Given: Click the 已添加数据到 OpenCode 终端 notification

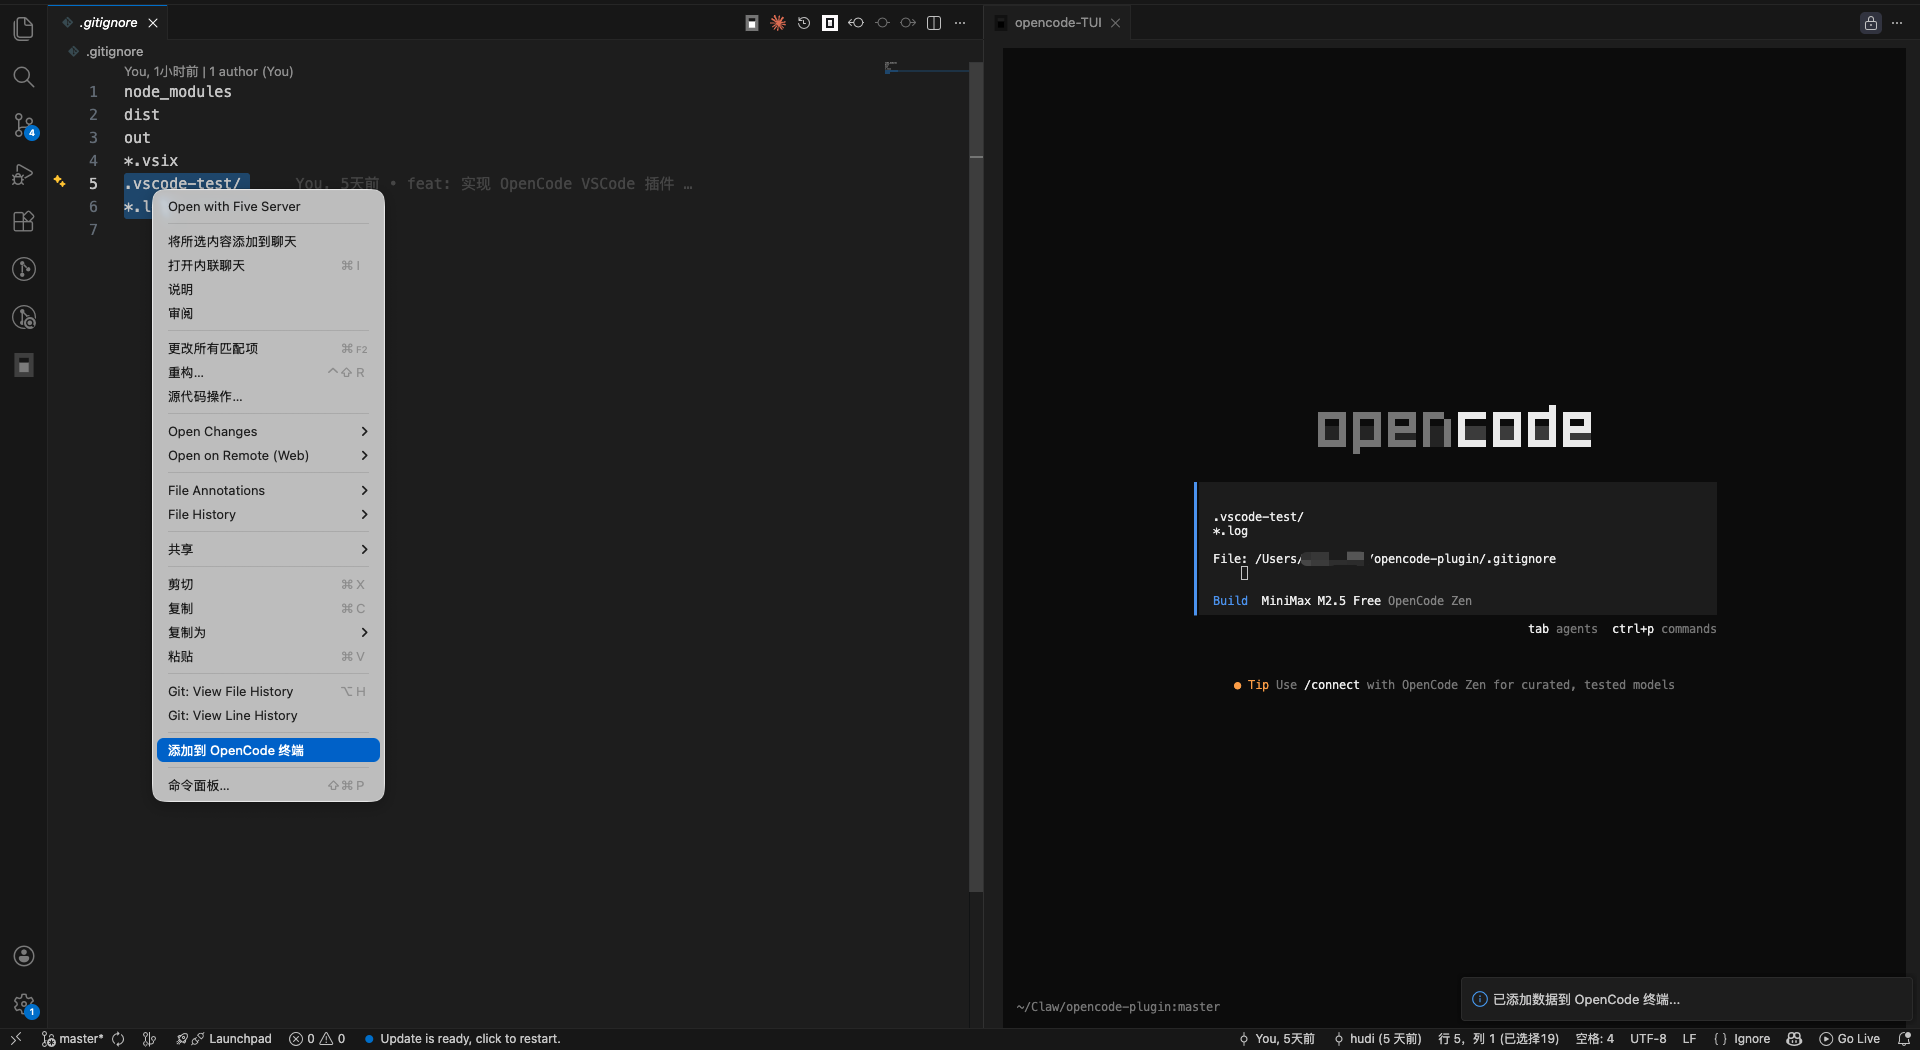Looking at the screenshot, I should click(1686, 999).
